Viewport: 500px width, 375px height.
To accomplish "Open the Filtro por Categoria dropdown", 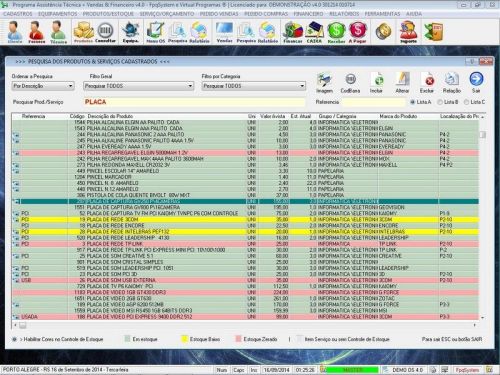I will coord(254,86).
